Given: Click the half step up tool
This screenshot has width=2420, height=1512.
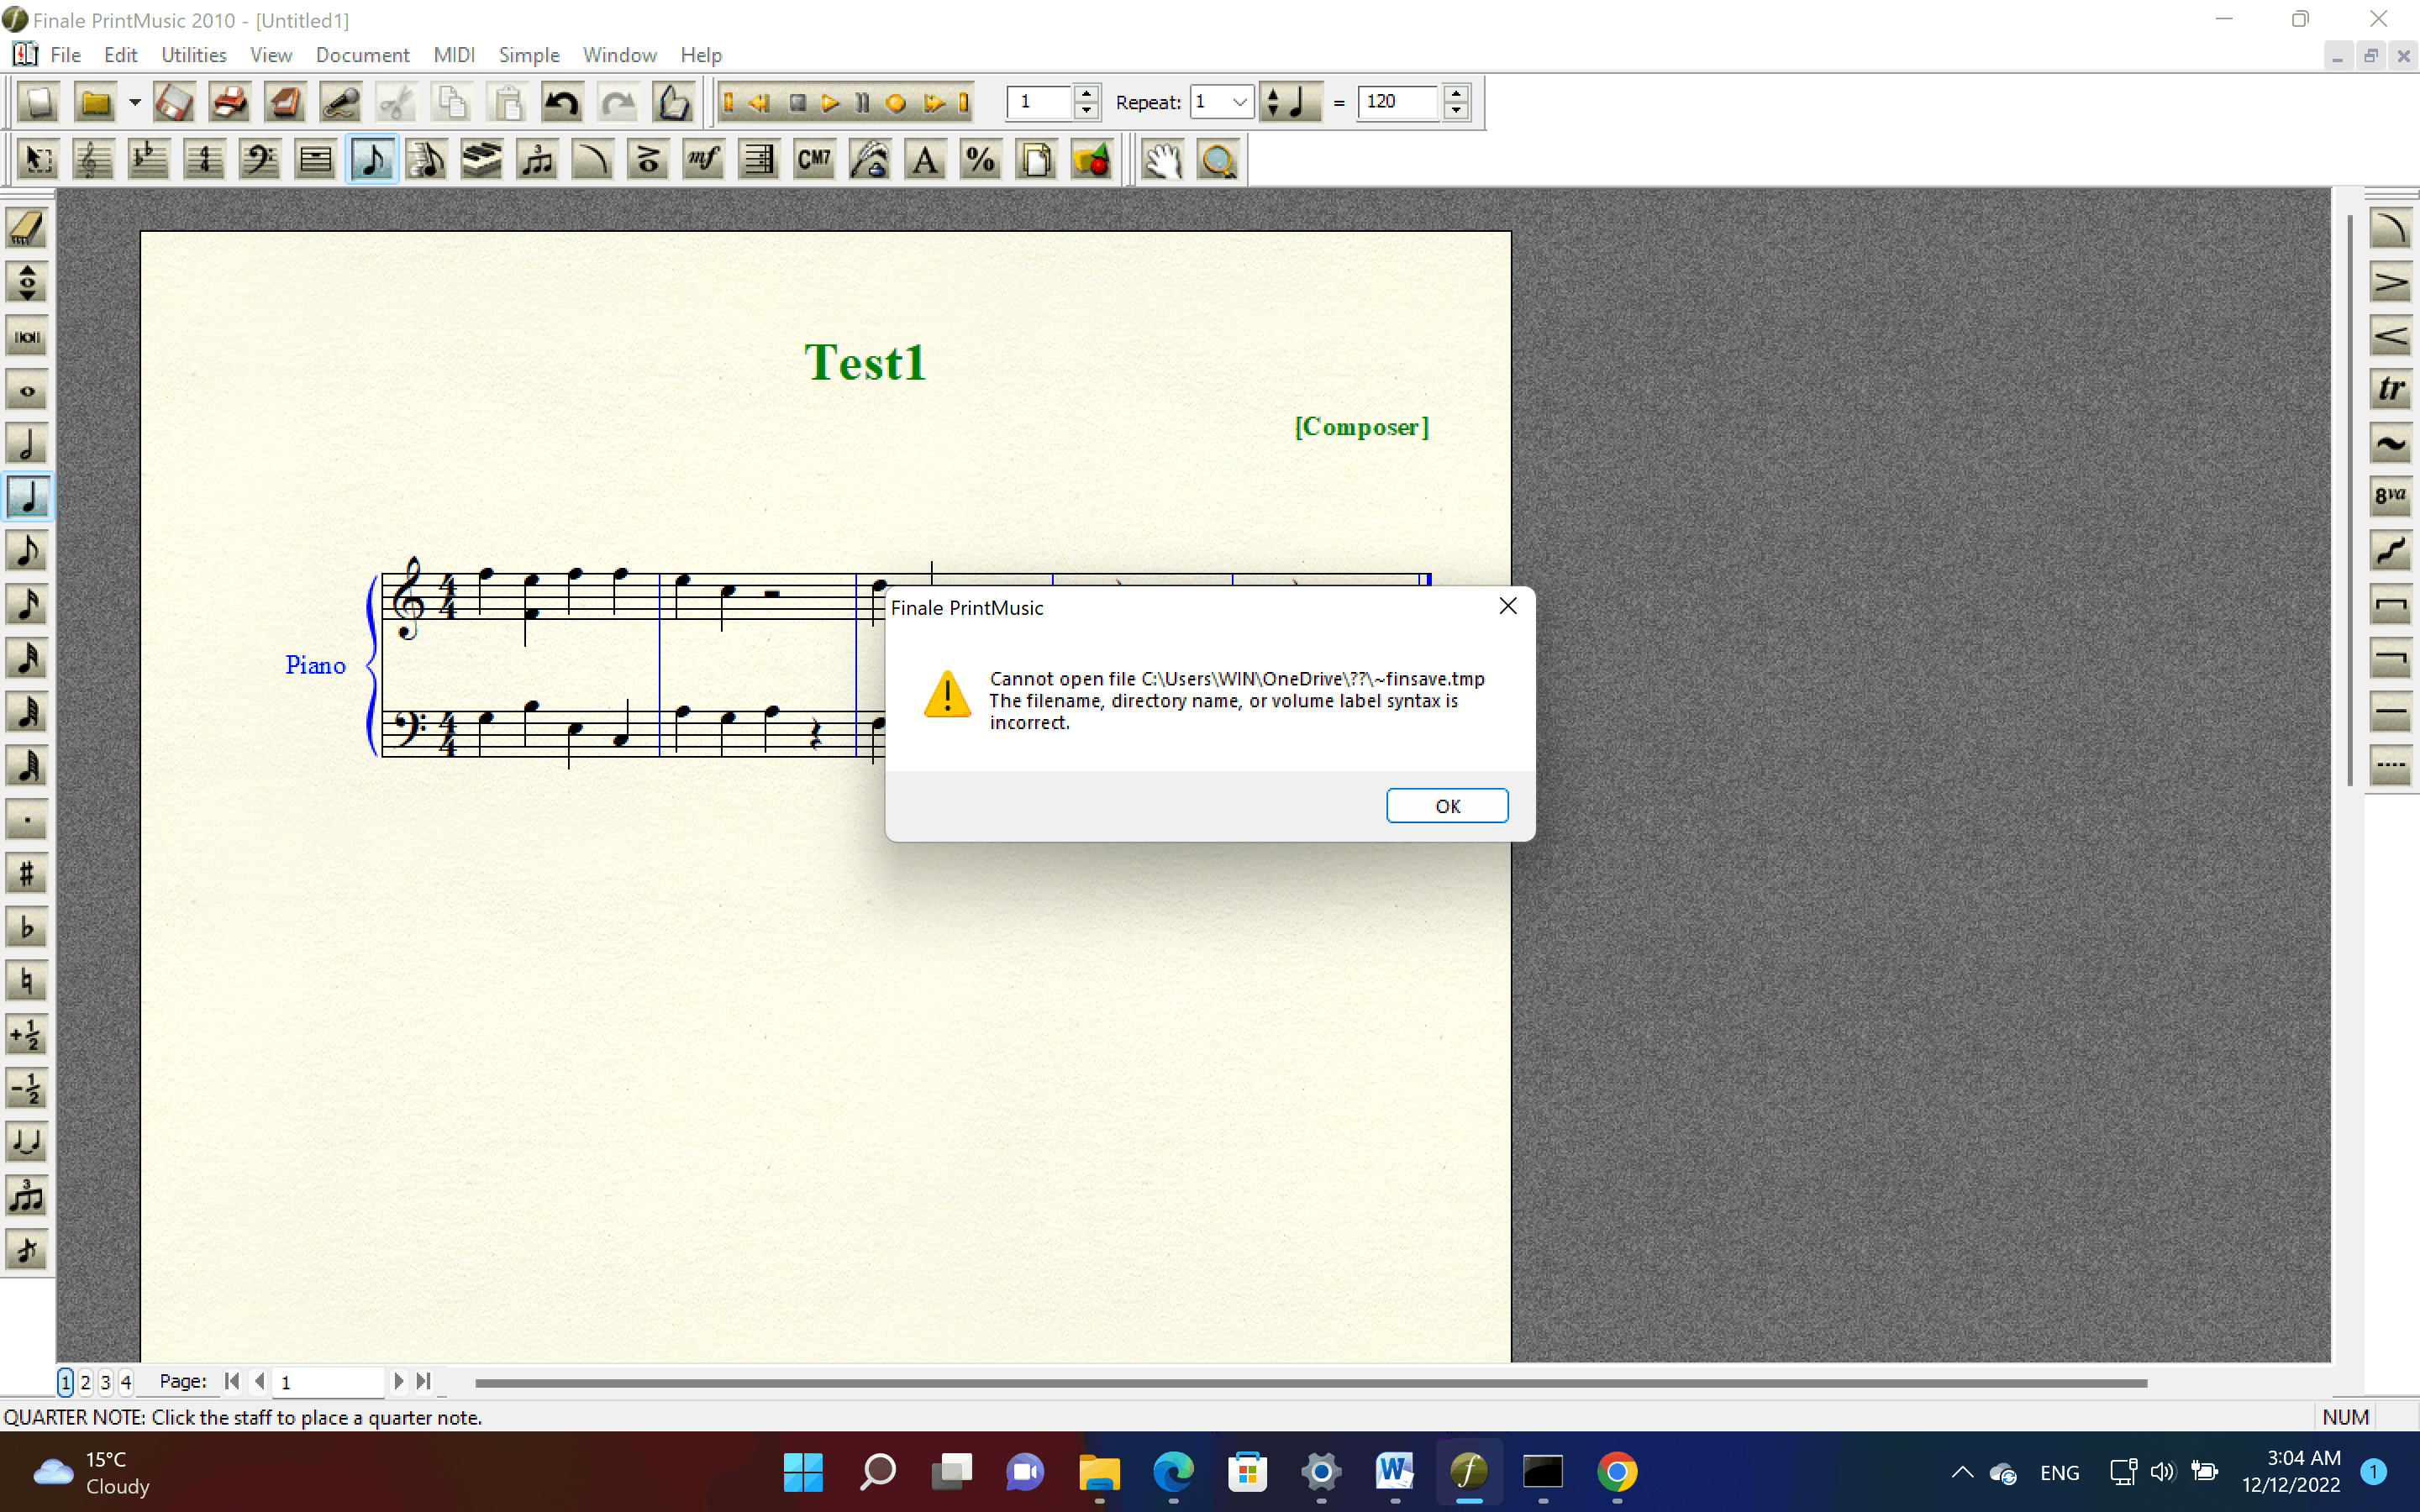Looking at the screenshot, I should point(27,1035).
